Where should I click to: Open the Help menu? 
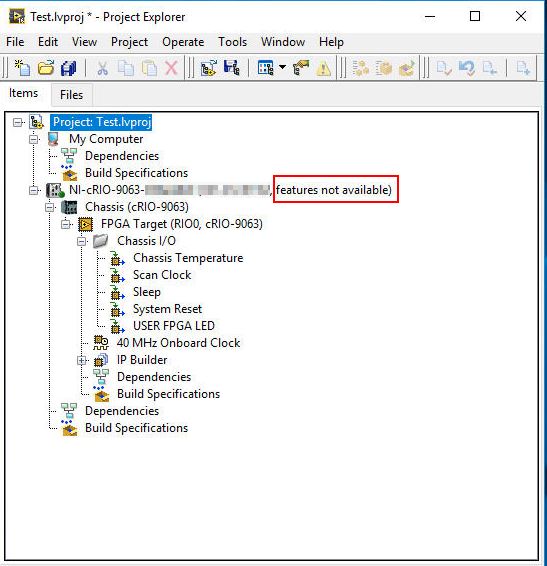pos(331,42)
